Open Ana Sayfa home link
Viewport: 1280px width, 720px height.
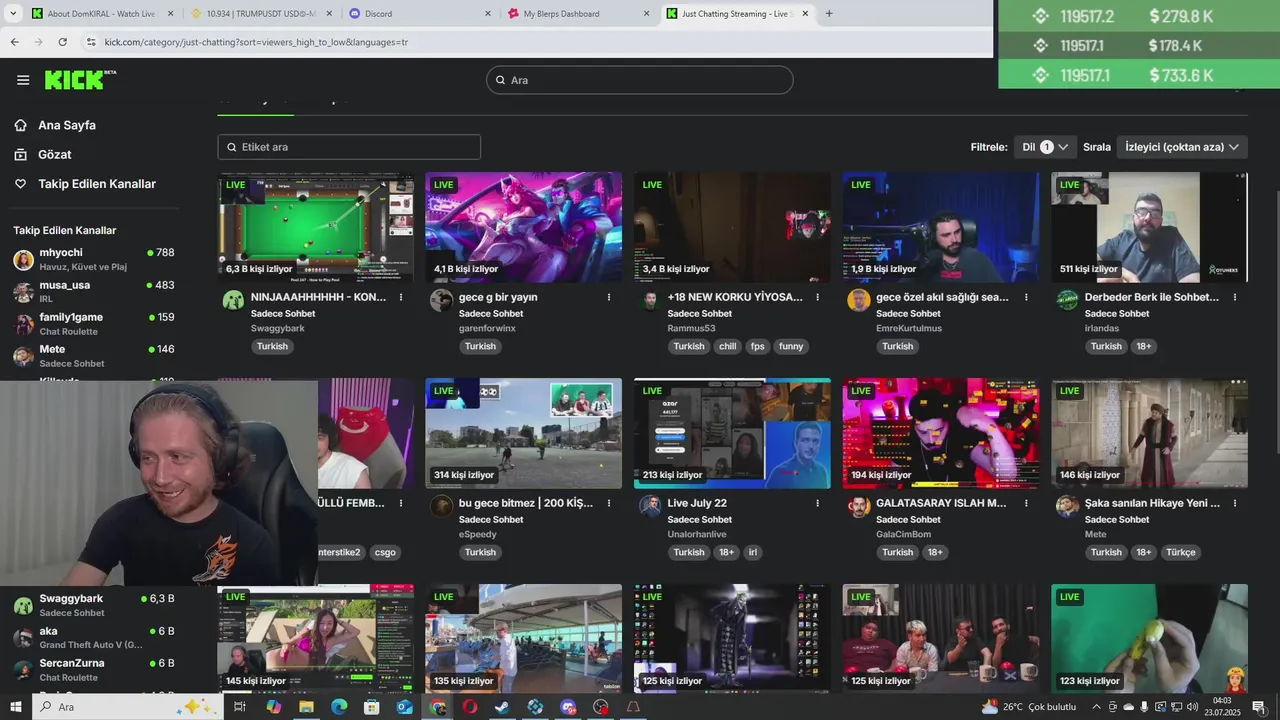click(x=66, y=125)
